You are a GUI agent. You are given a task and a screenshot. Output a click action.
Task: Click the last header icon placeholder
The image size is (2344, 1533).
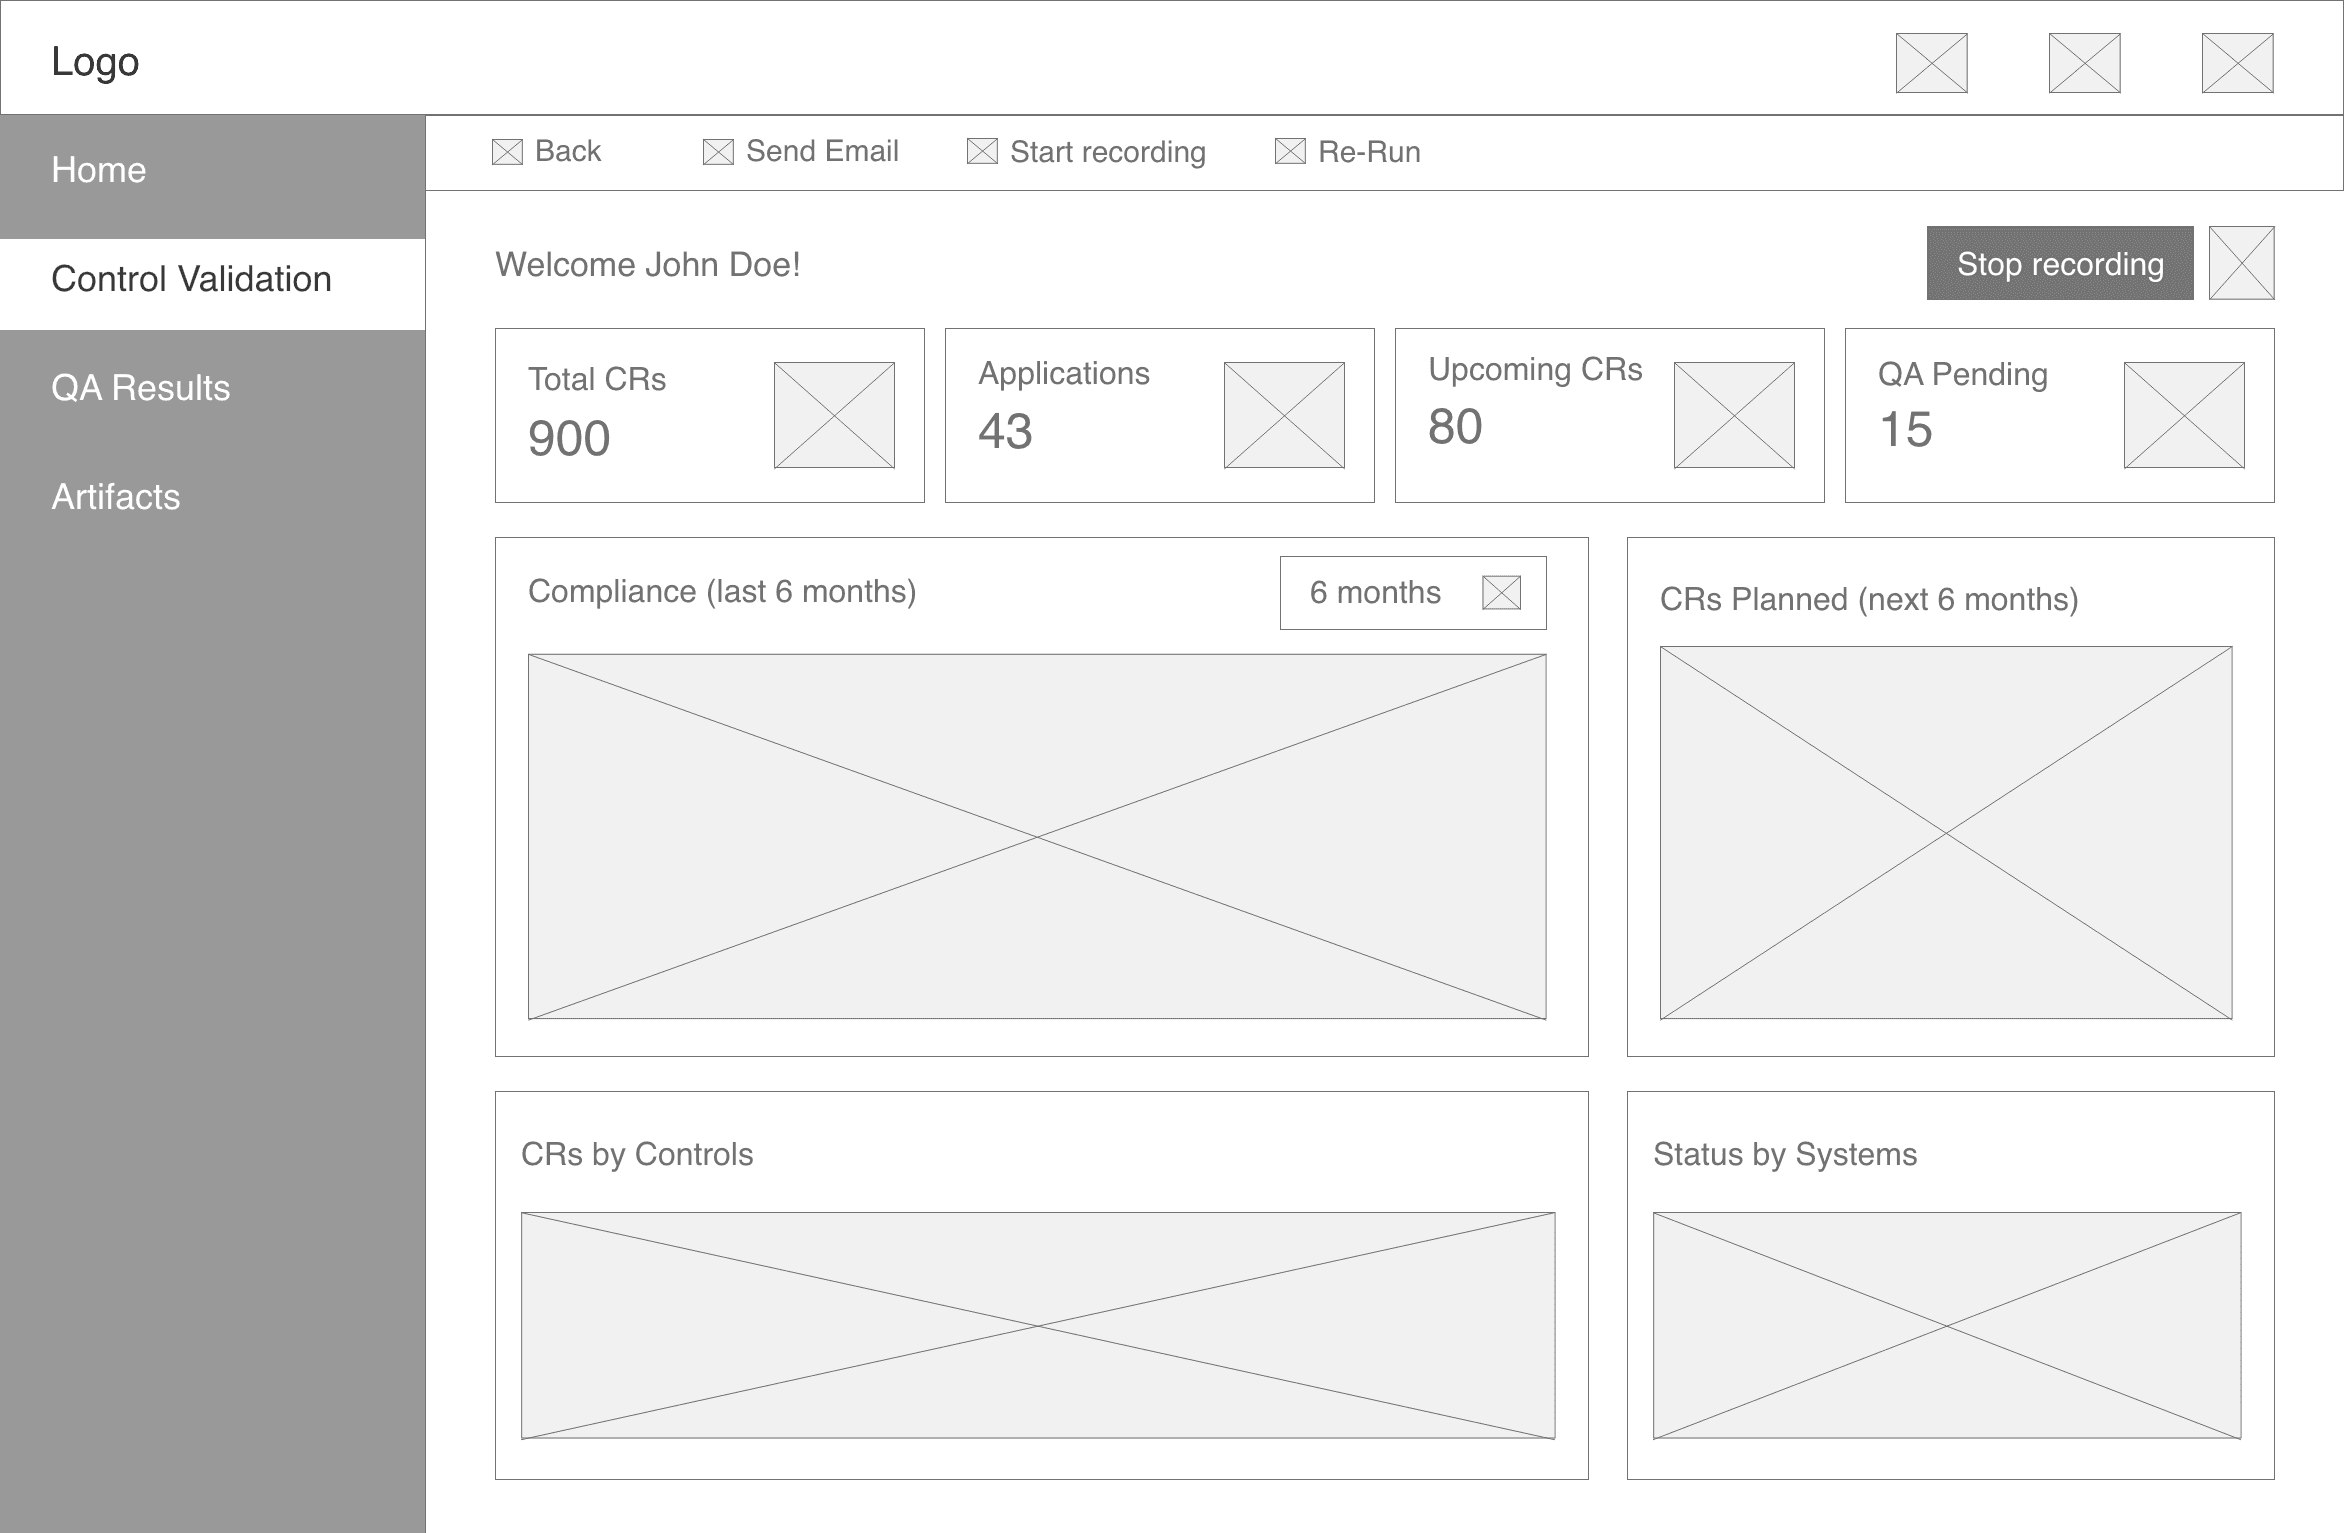[x=2237, y=63]
